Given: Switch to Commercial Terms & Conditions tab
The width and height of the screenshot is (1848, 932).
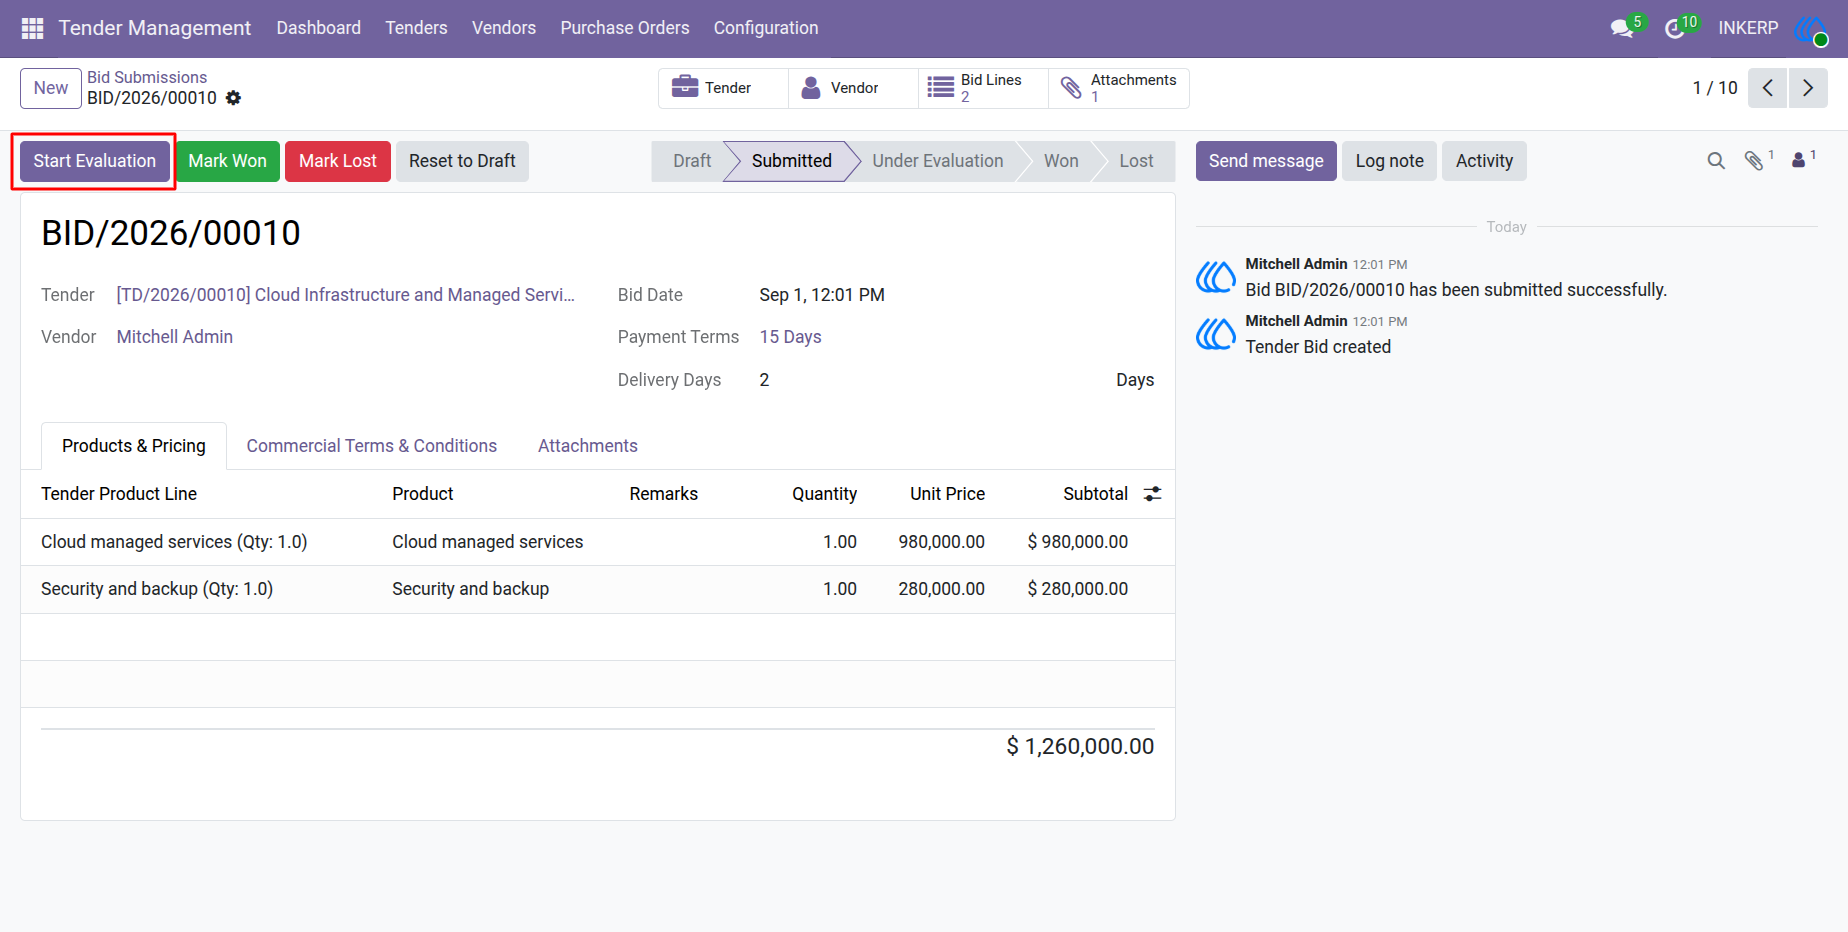Looking at the screenshot, I should click(372, 446).
